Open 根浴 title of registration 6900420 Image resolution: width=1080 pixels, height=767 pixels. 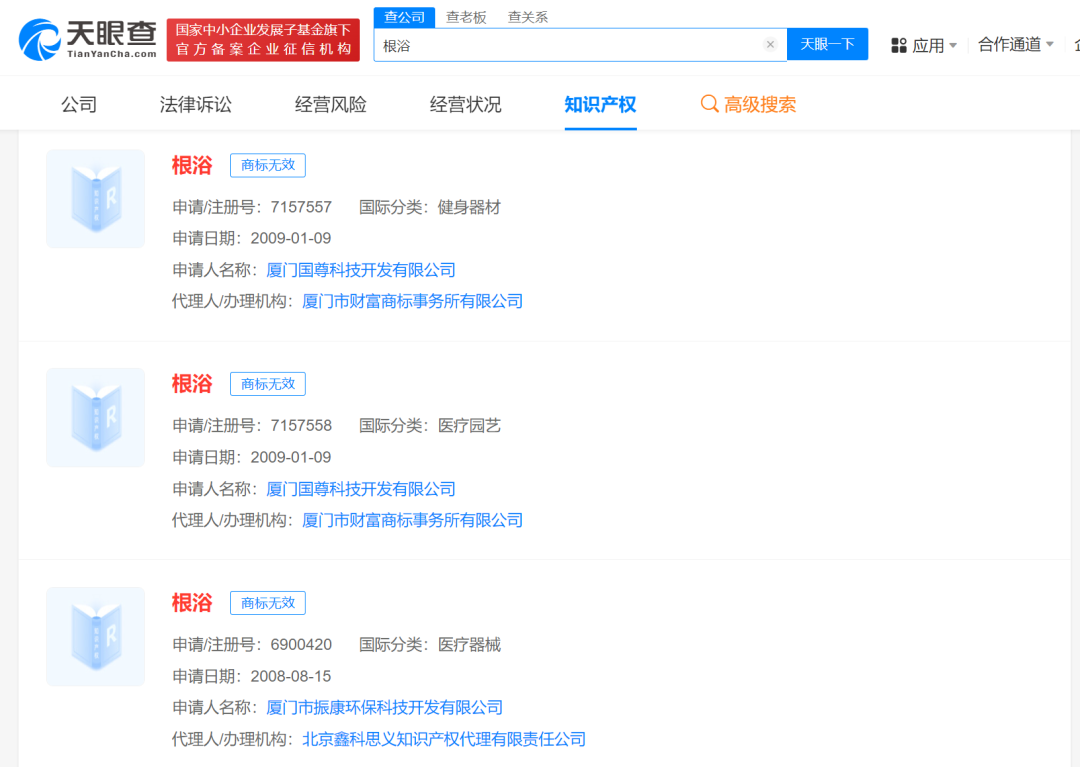click(x=192, y=603)
